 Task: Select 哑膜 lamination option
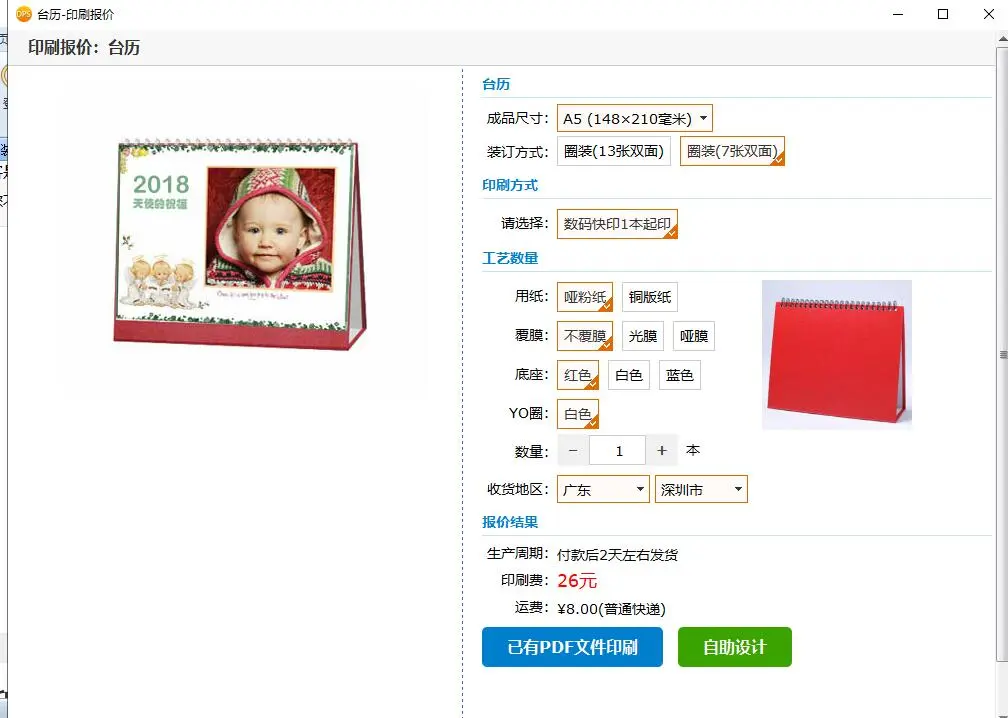694,336
